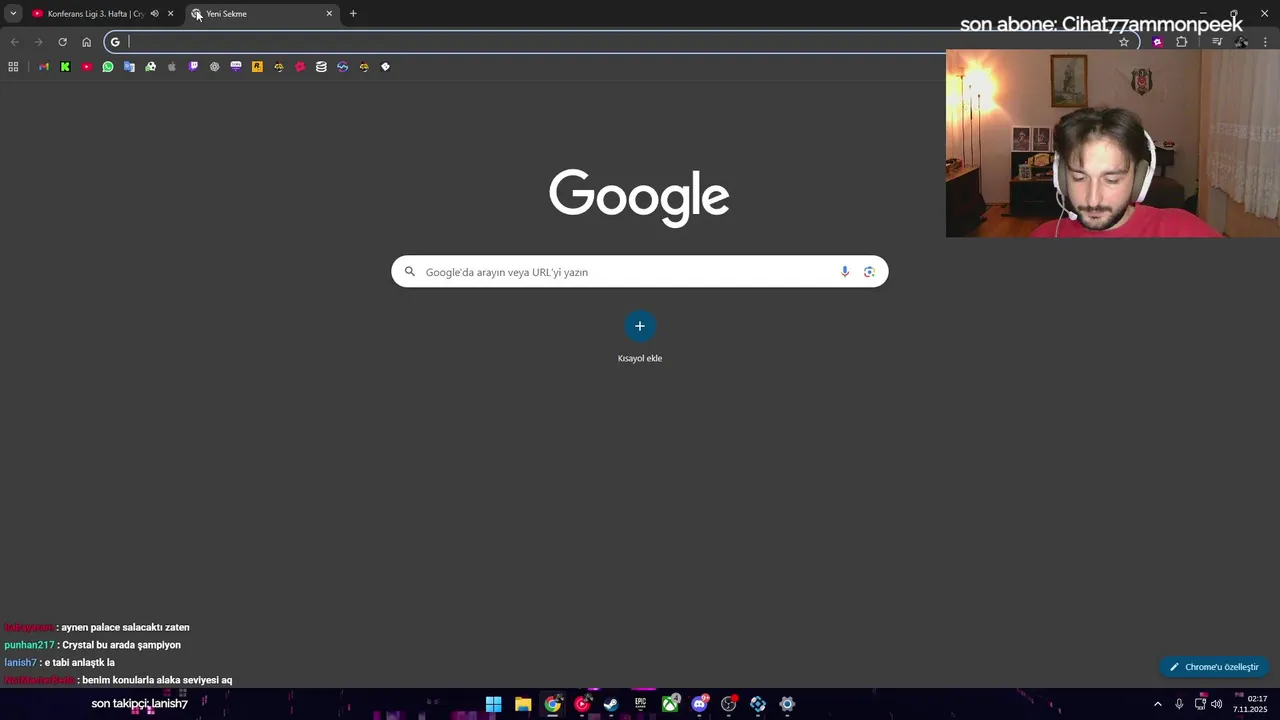Select the Yeni Sekme tab
Image resolution: width=1280 pixels, height=720 pixels.
click(260, 14)
